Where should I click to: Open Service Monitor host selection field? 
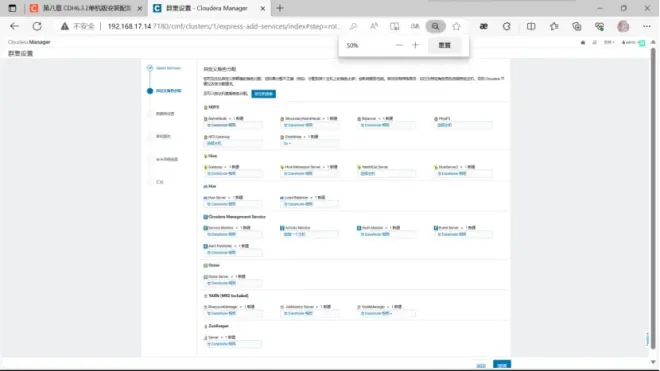[x=233, y=234]
